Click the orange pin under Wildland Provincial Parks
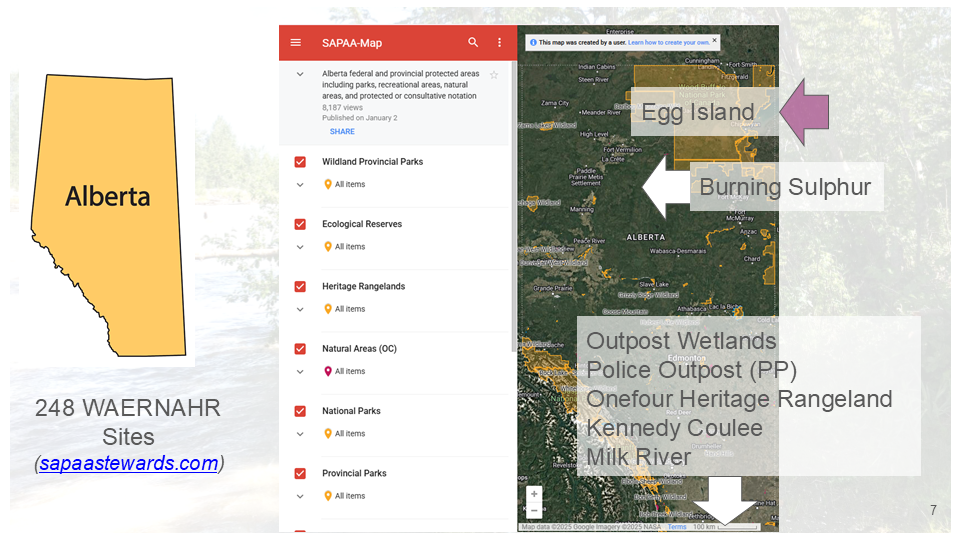The width and height of the screenshot is (960, 540). click(x=328, y=184)
